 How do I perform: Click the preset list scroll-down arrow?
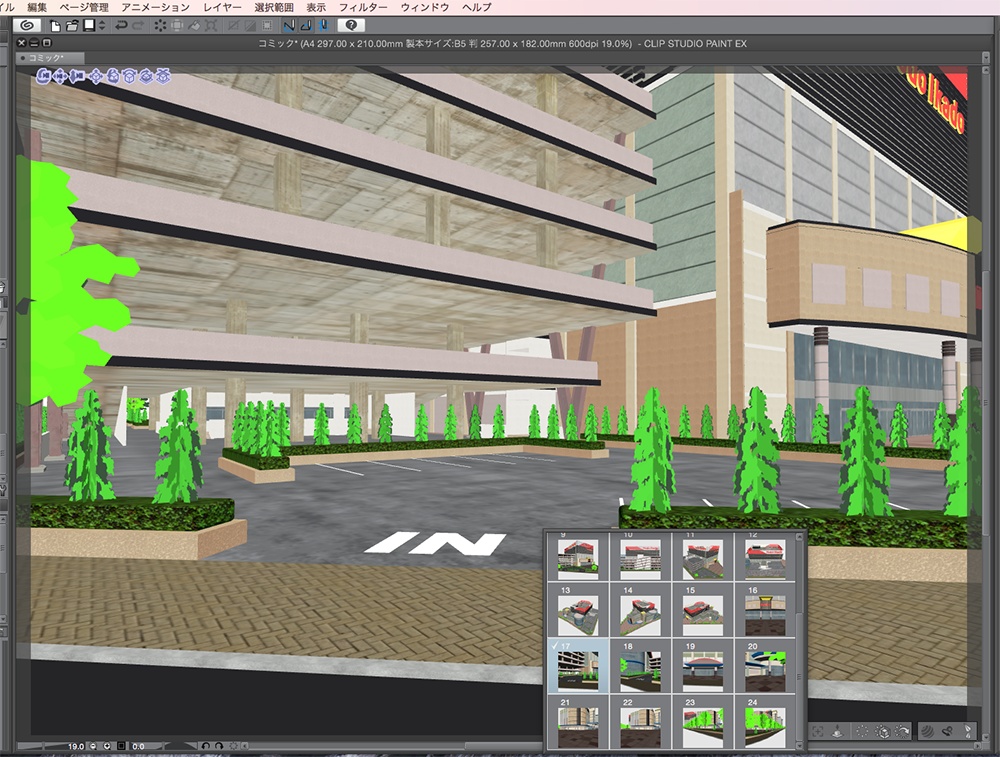pyautogui.click(x=800, y=746)
